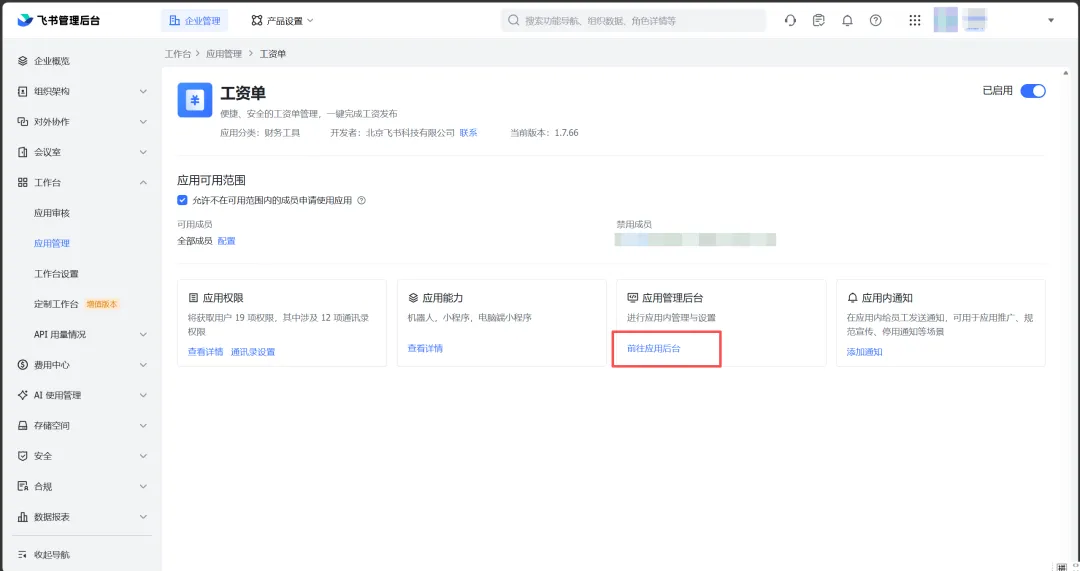Click 查看详情 in 应用权限 card
The height and width of the screenshot is (571, 1080).
pyautogui.click(x=205, y=352)
